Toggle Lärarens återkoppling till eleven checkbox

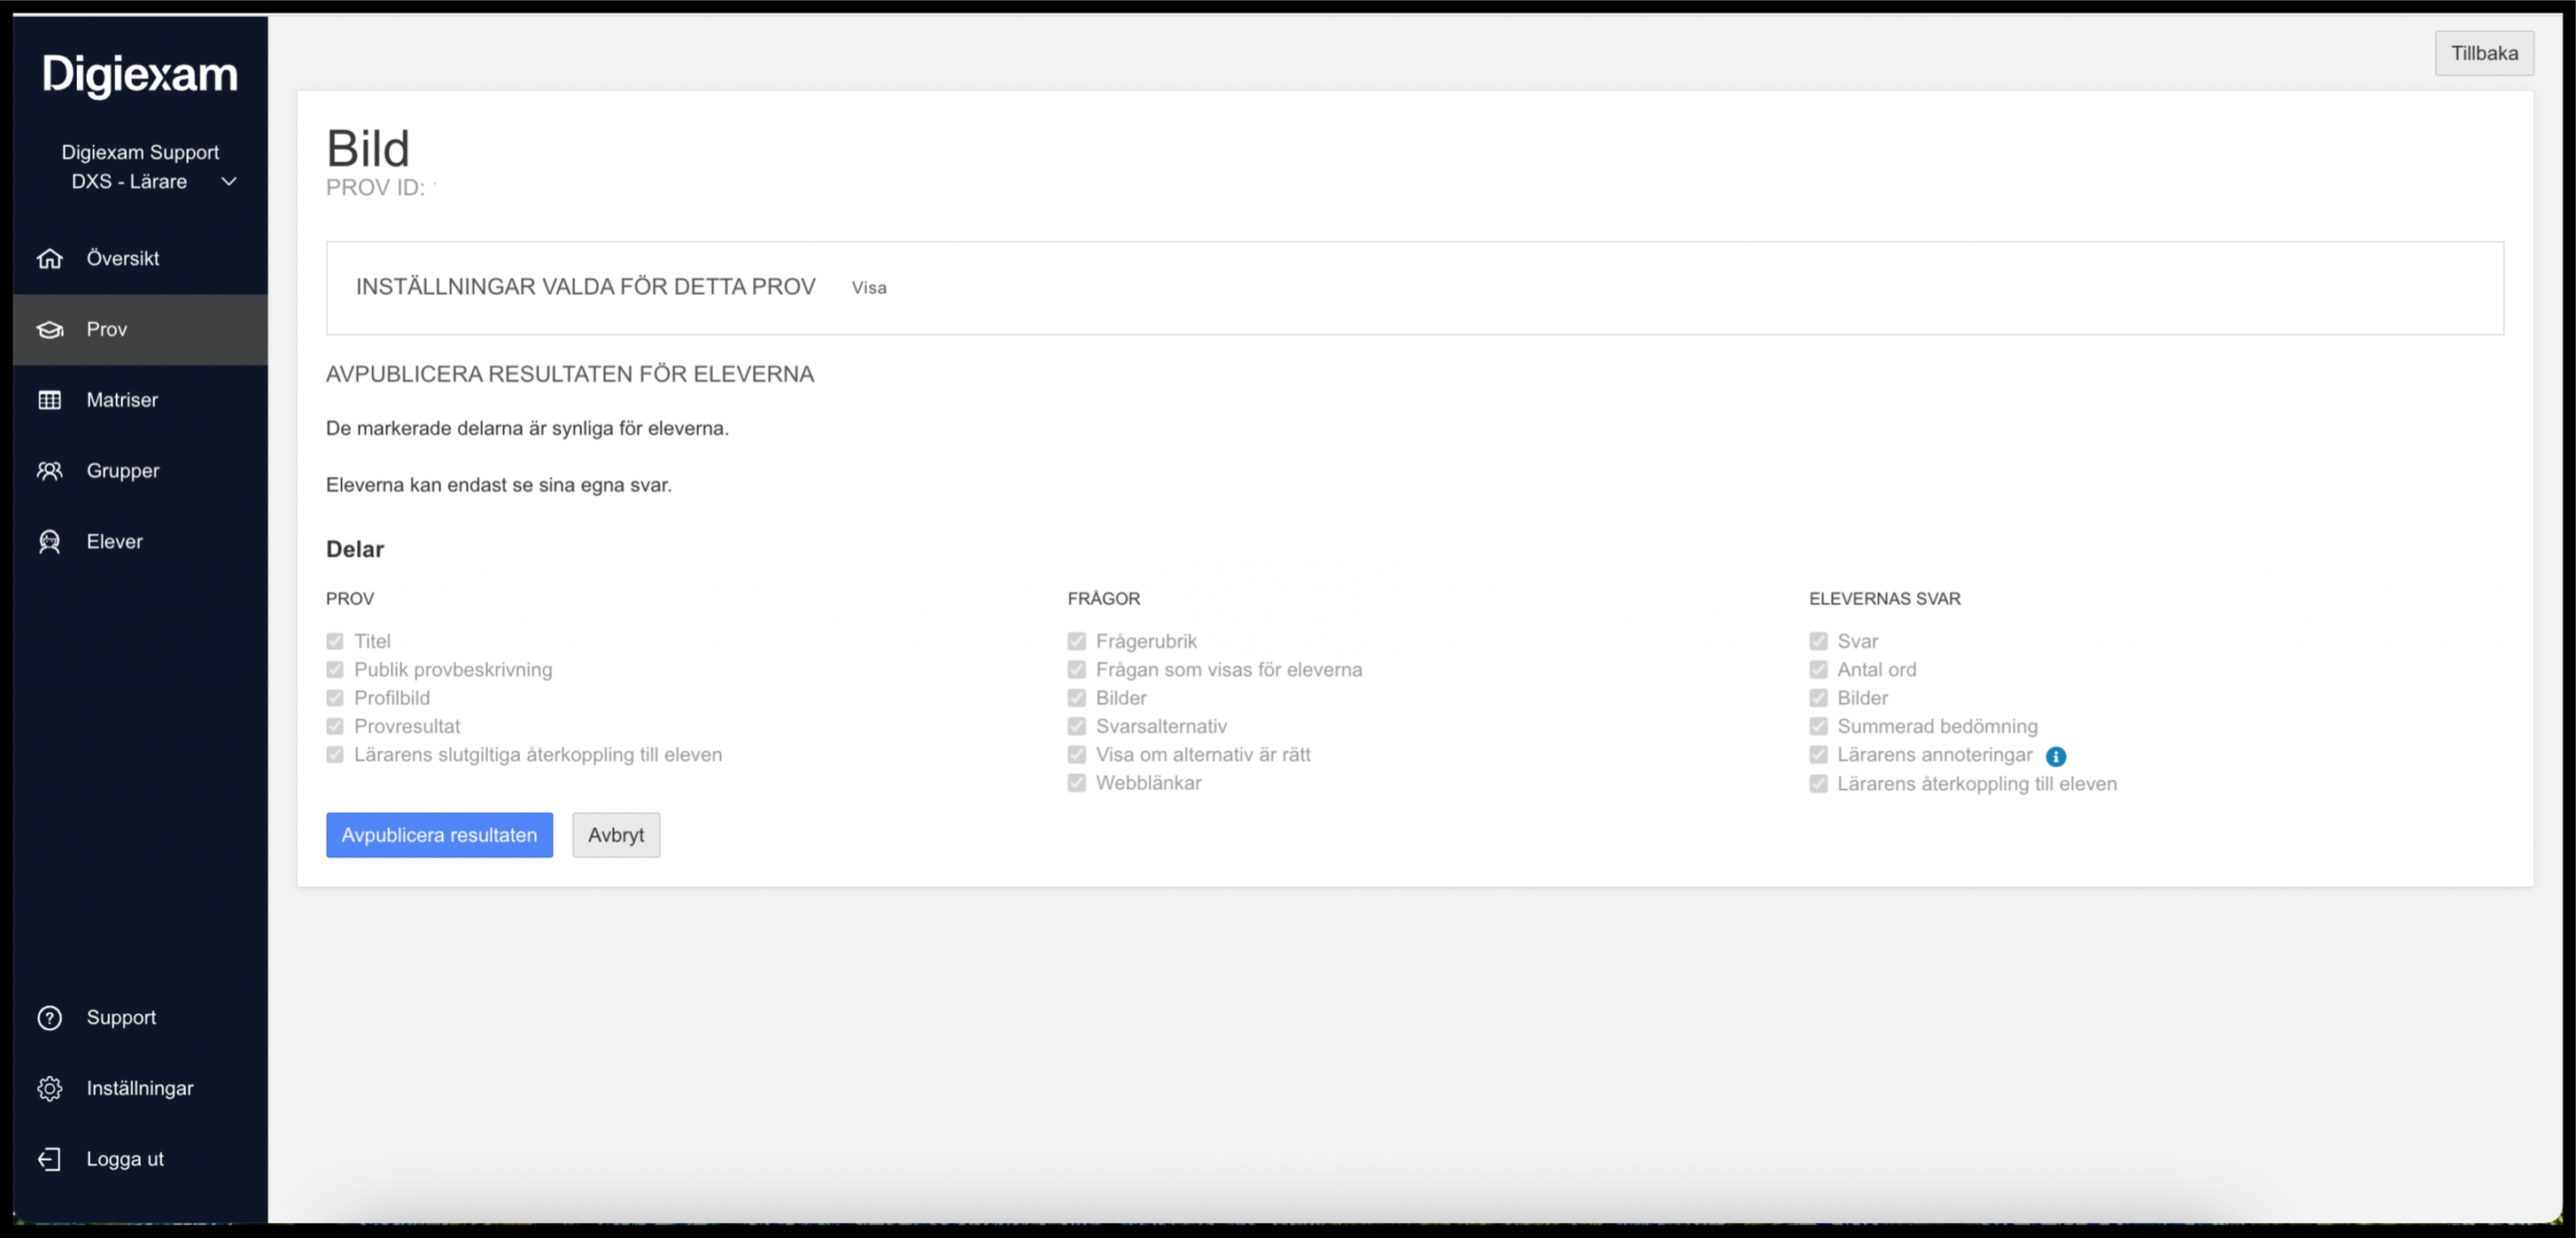1819,784
